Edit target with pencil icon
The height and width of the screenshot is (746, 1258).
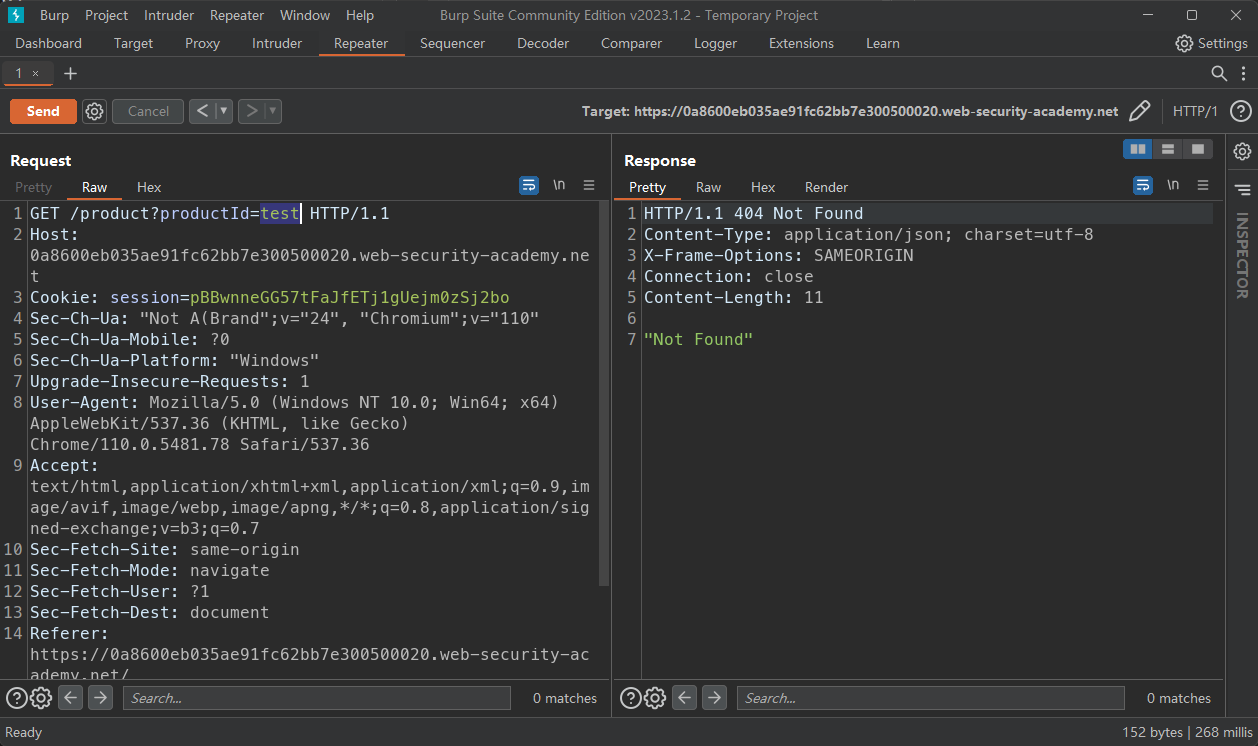1139,111
